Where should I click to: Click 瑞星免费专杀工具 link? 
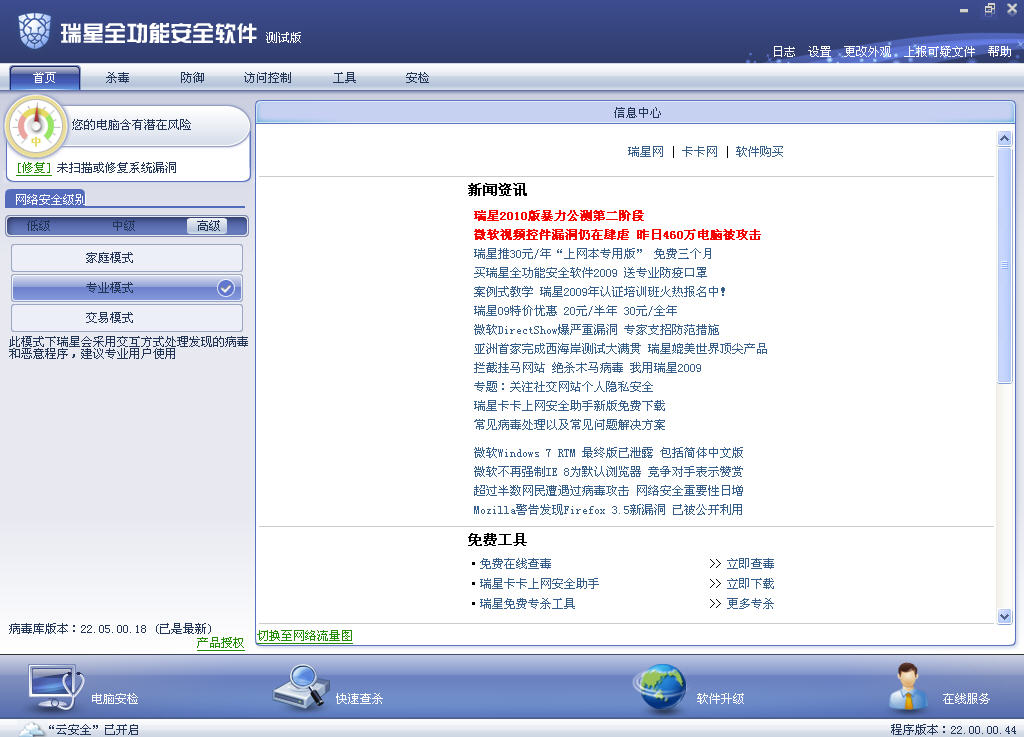pyautogui.click(x=527, y=604)
